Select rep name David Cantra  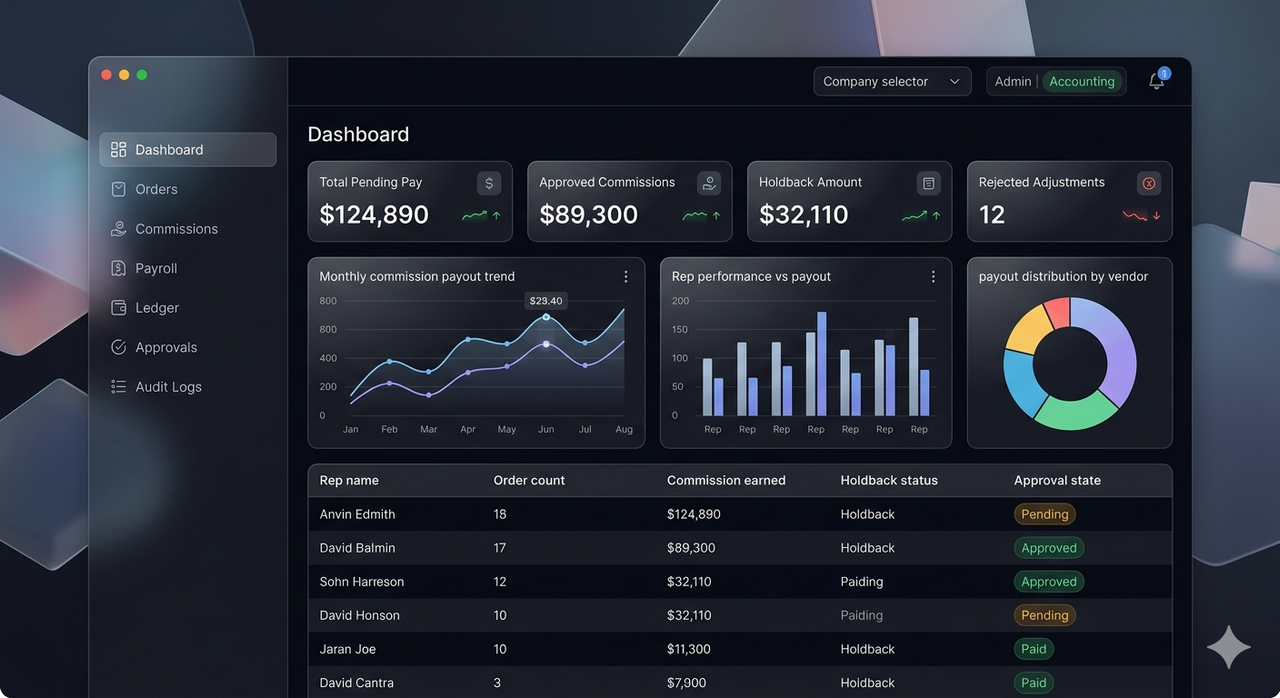357,683
